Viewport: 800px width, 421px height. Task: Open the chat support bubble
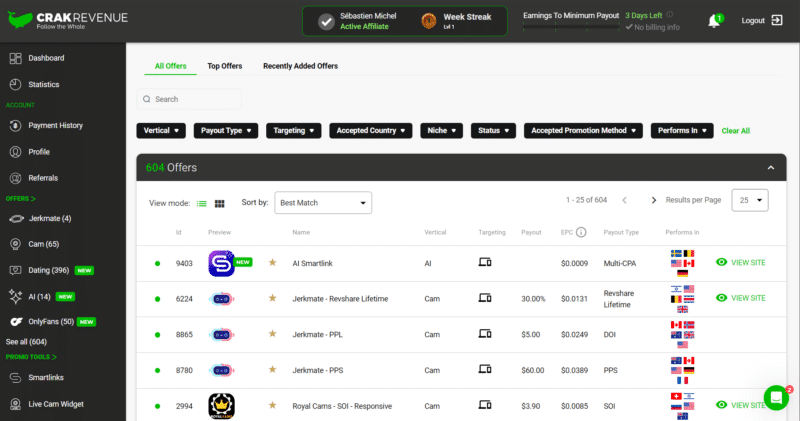(x=776, y=397)
